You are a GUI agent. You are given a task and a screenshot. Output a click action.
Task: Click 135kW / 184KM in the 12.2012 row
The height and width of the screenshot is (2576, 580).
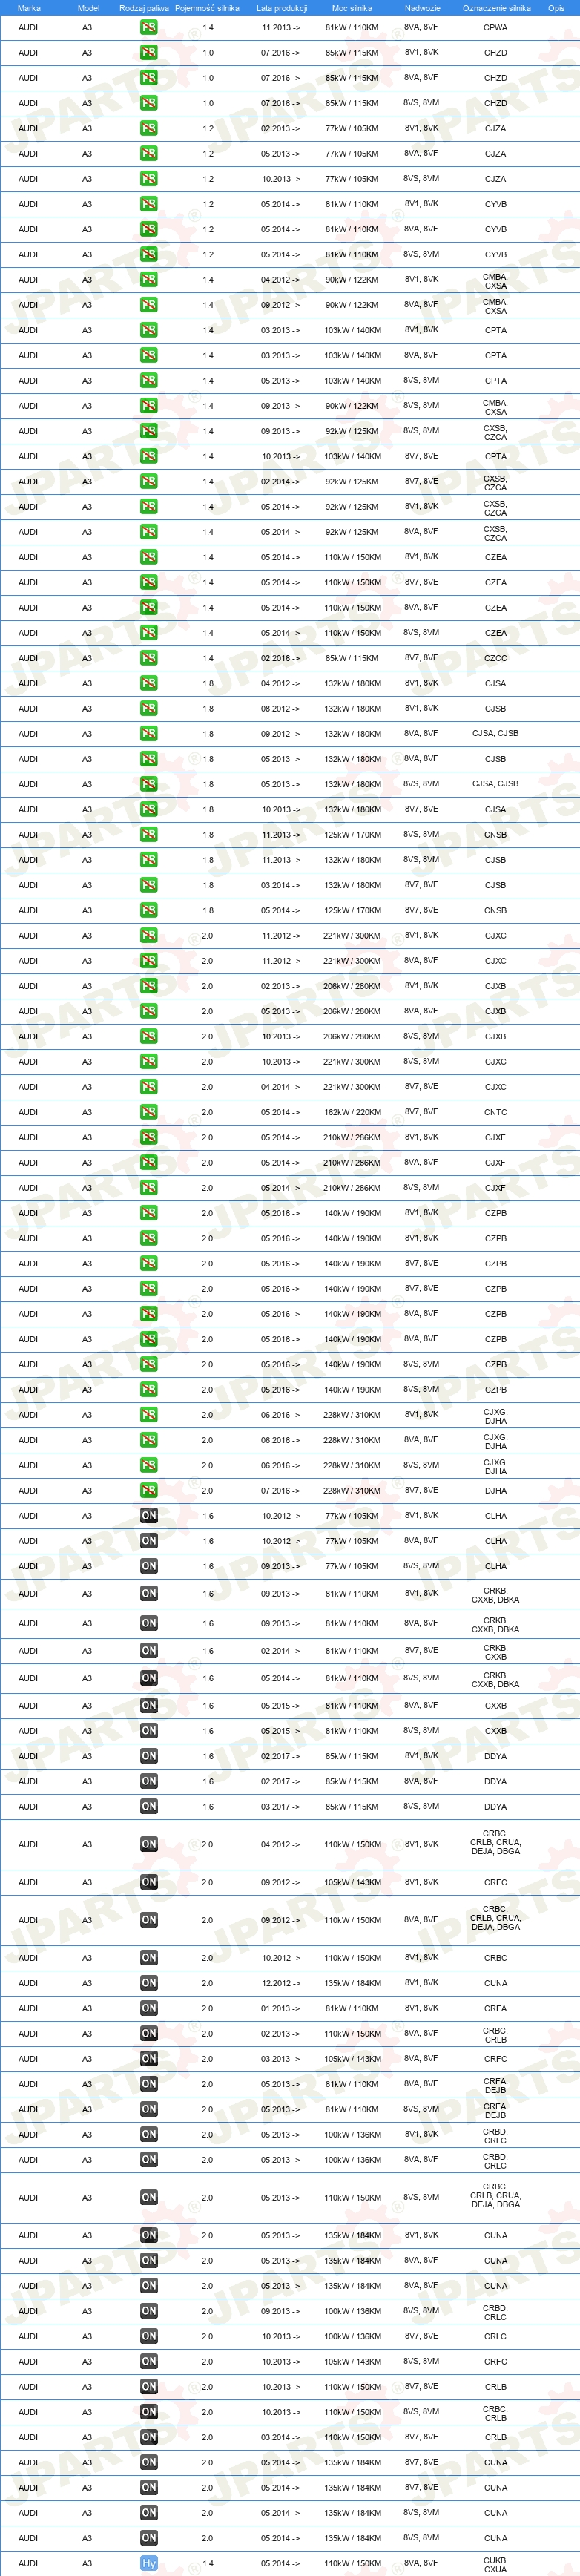[x=352, y=1983]
